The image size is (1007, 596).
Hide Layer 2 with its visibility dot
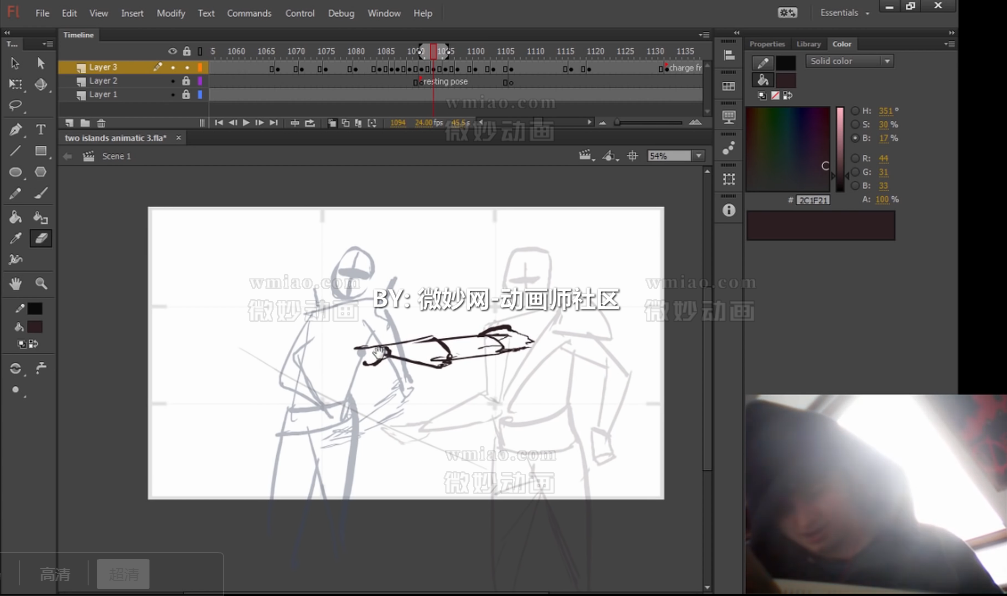coord(173,80)
